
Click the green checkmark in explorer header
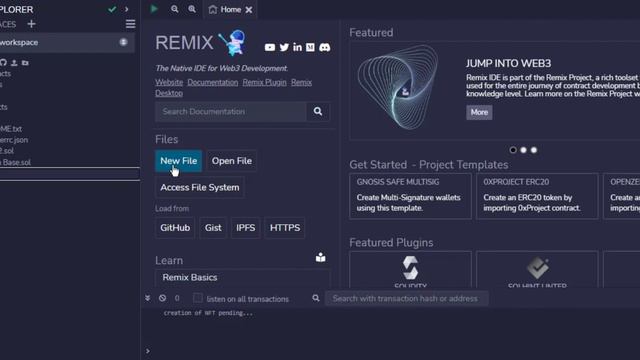[x=112, y=9]
